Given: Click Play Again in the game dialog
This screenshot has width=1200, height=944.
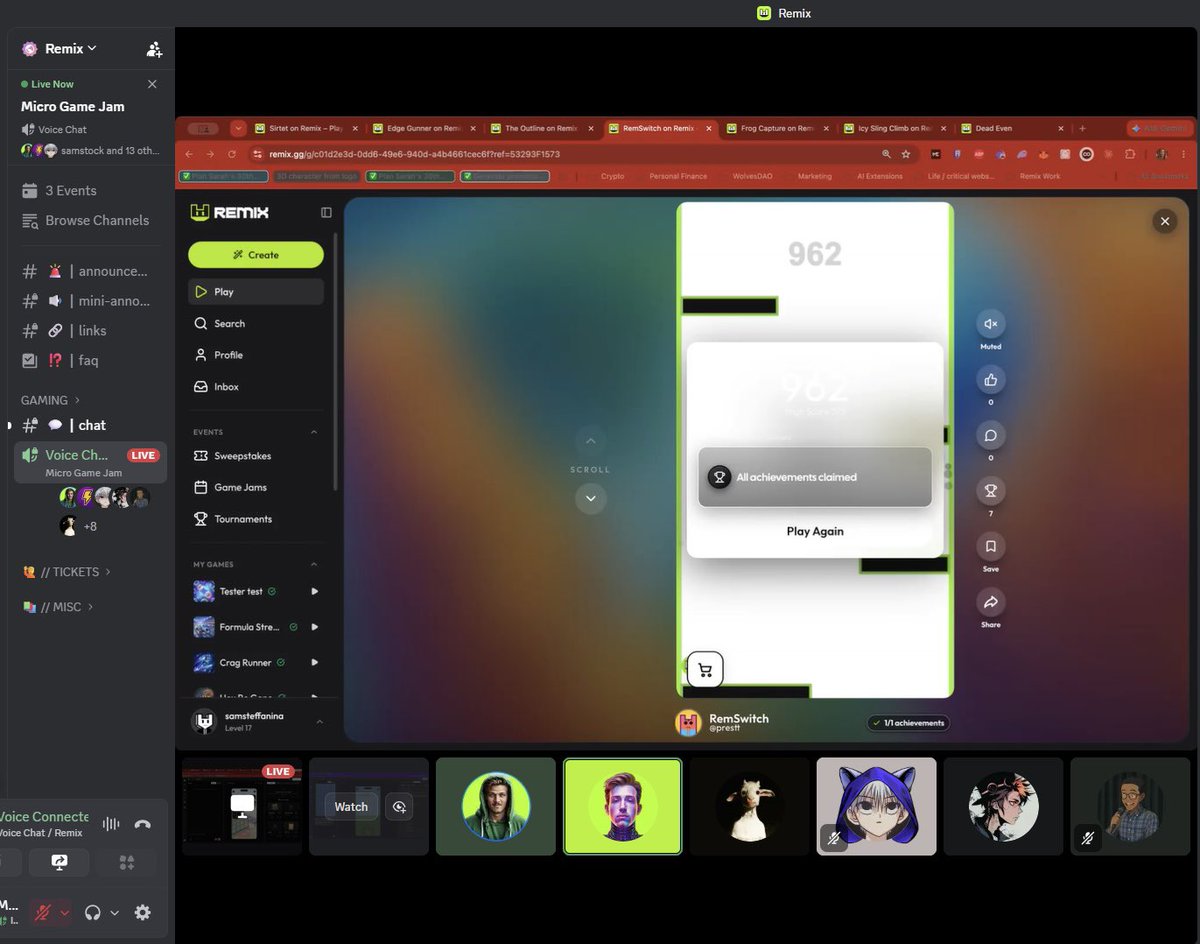Looking at the screenshot, I should 815,531.
